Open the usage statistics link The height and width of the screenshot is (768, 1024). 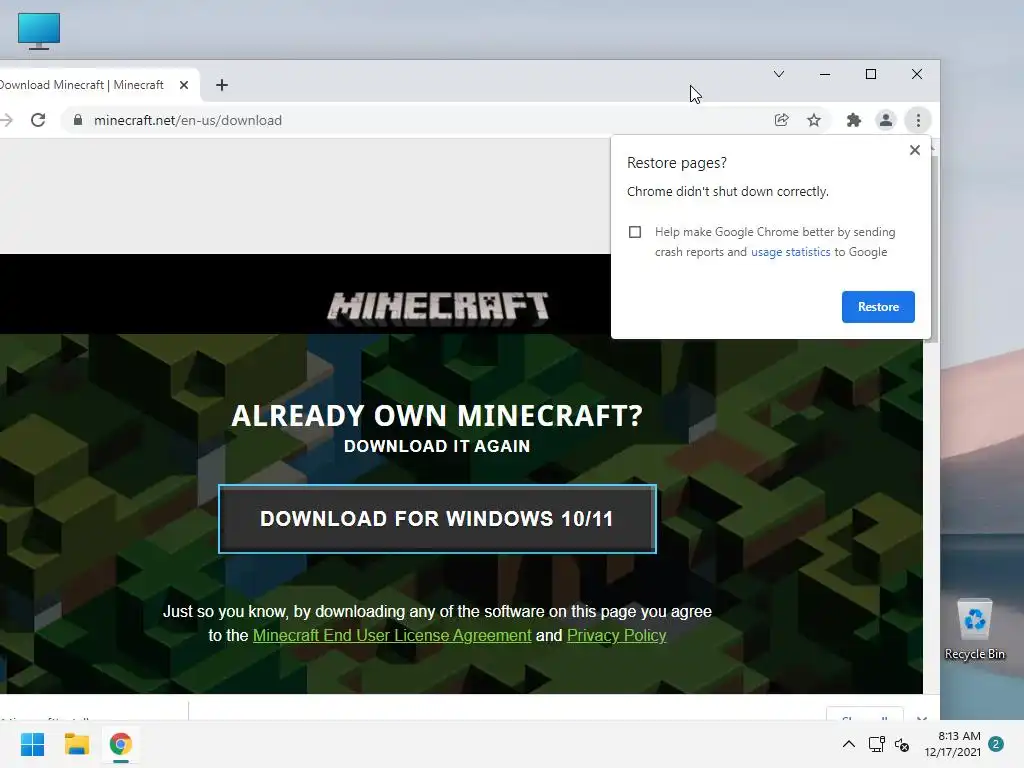point(790,252)
